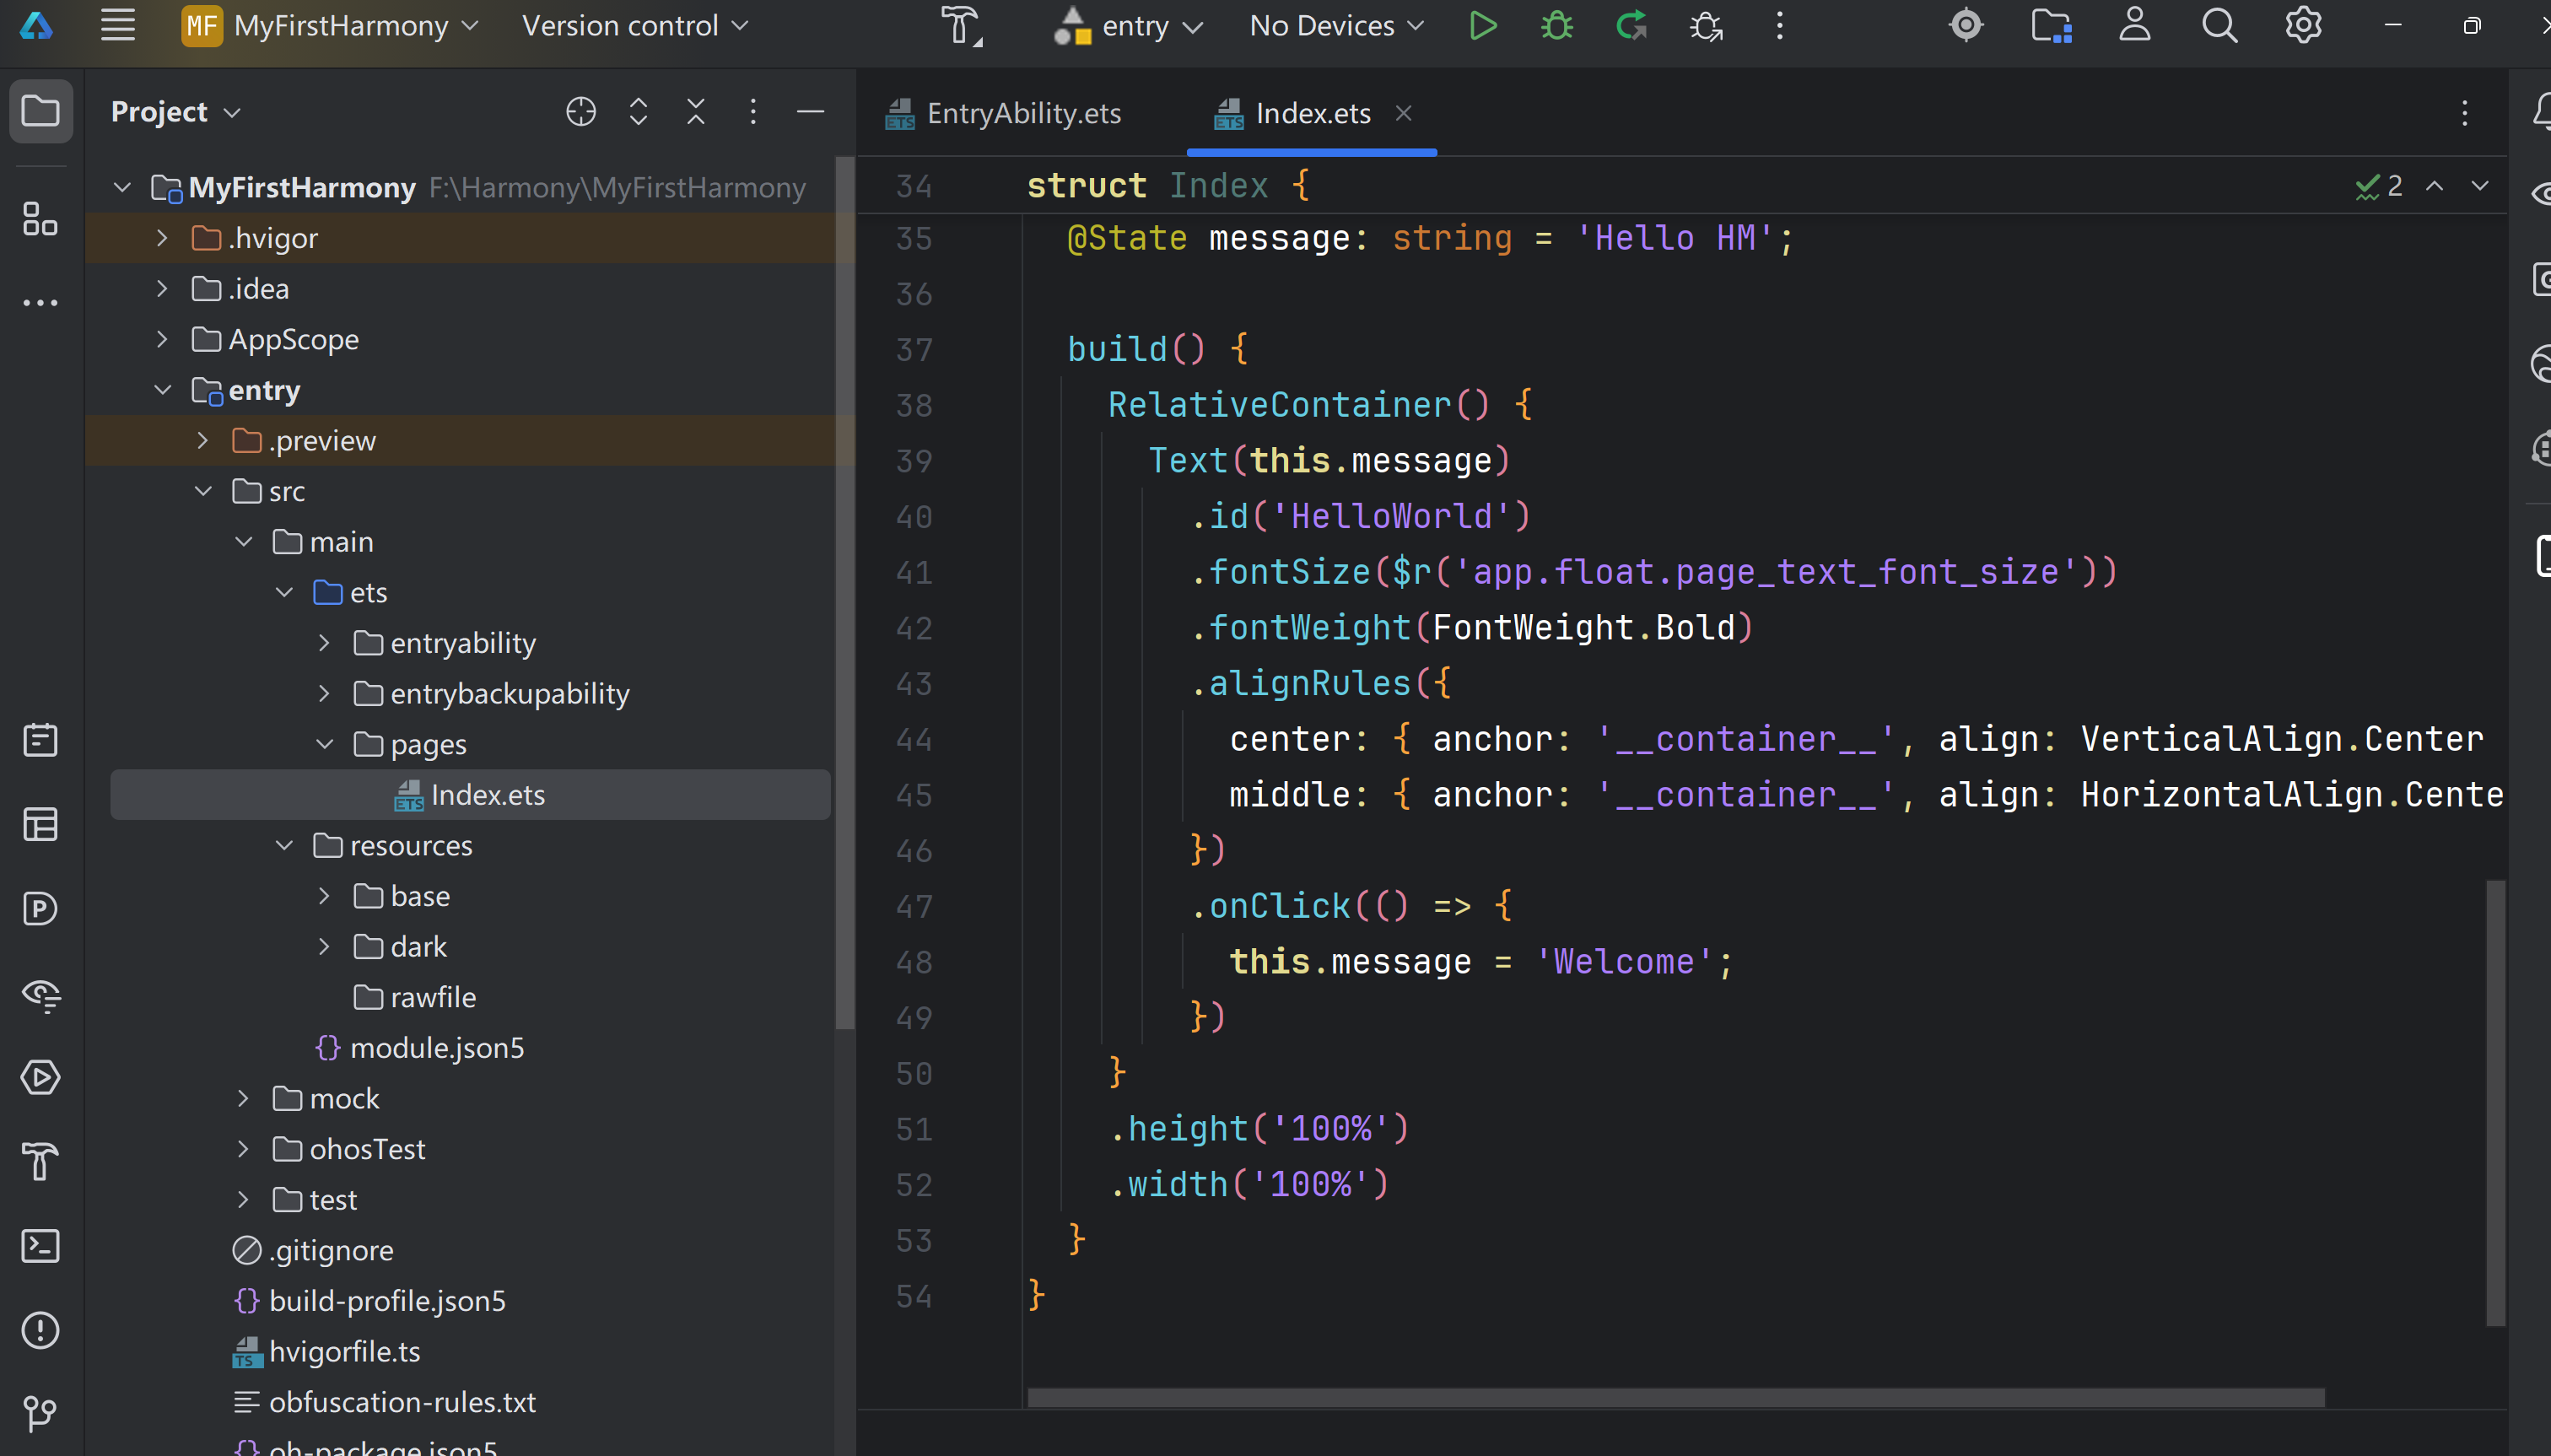The image size is (2551, 1456).
Task: Click the Build hammer icon in toolbar
Action: 962,25
